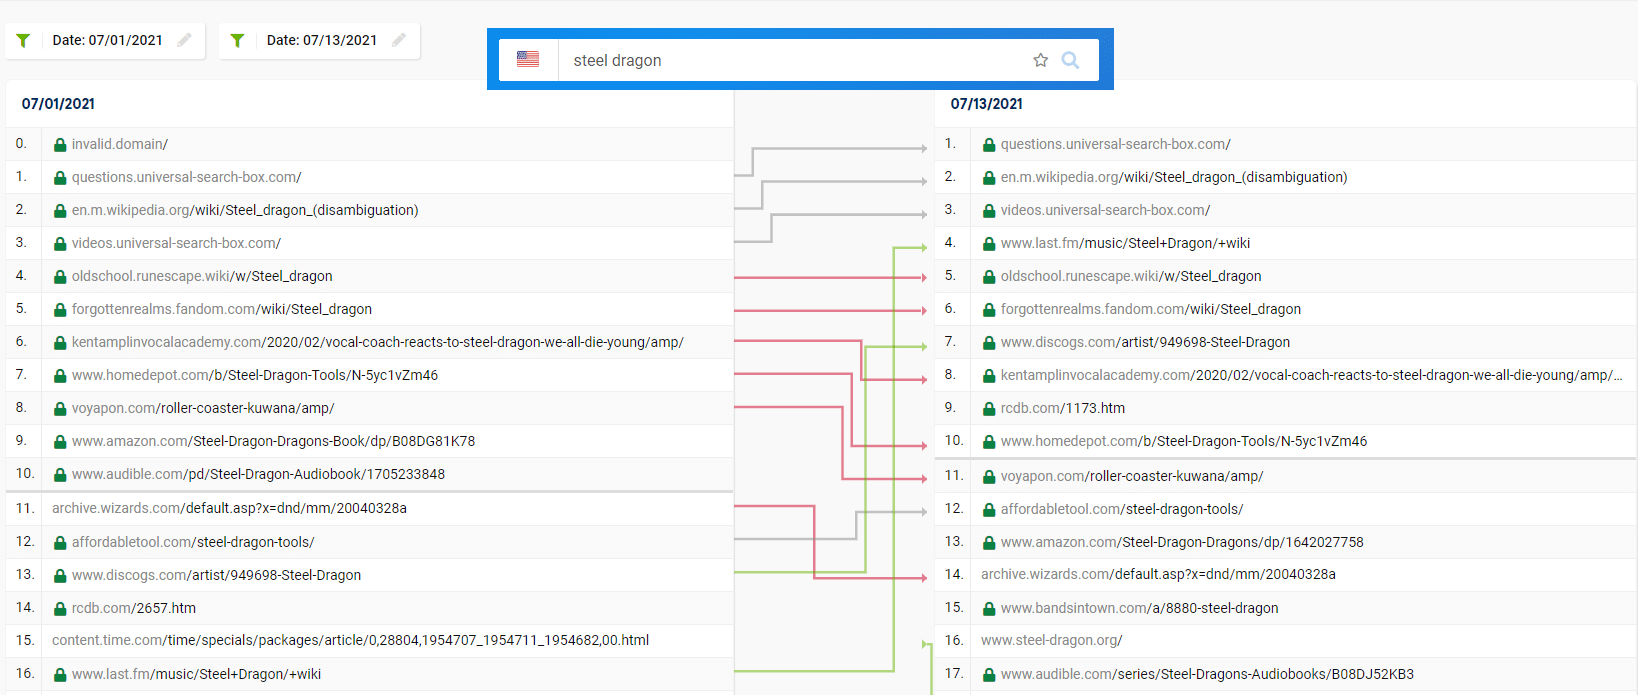Open right-side www.last.fm Steel+Dragon wiki link

click(x=1125, y=243)
